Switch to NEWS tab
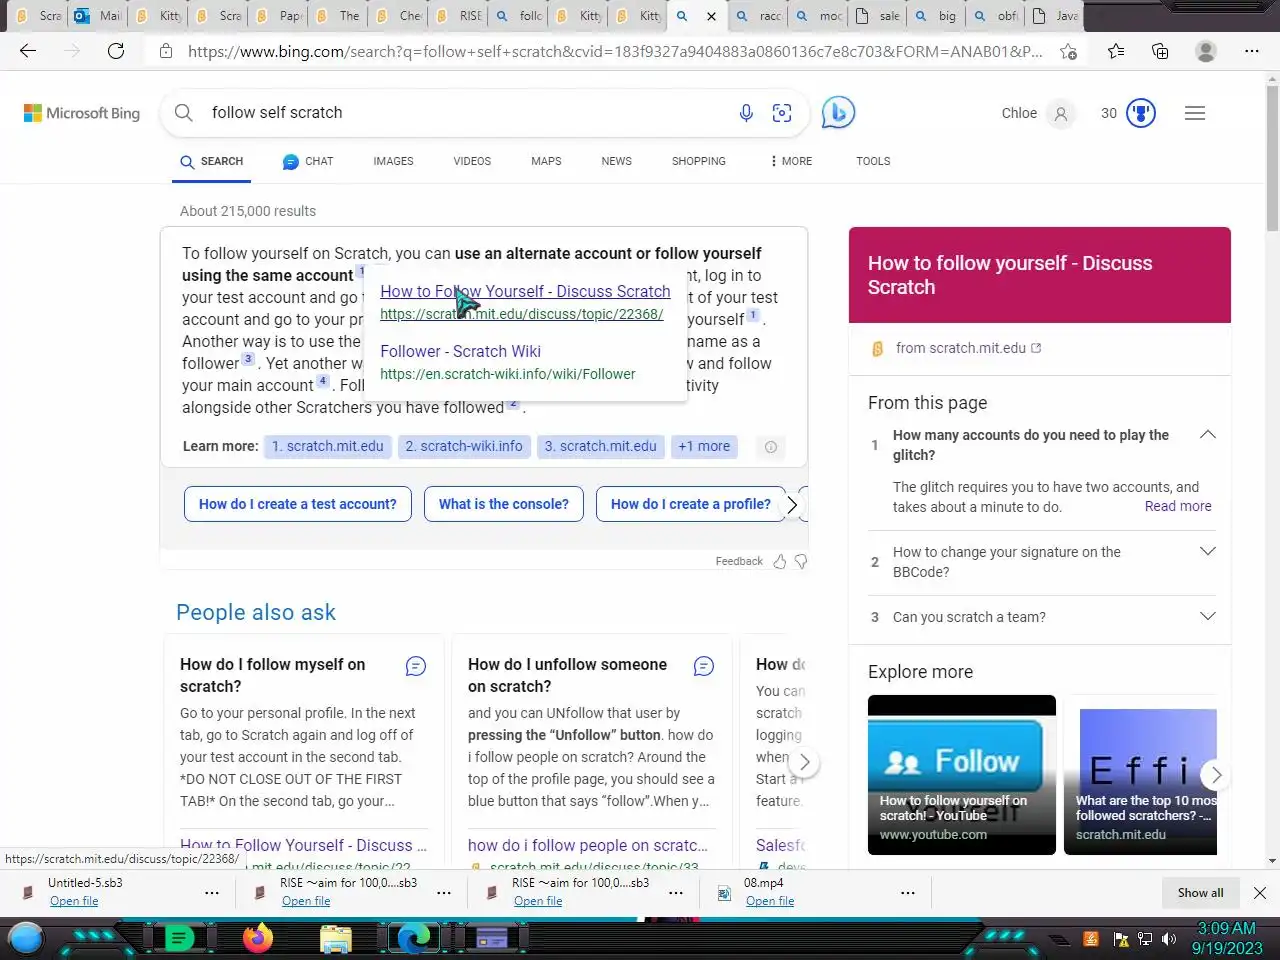1280x960 pixels. 616,161
